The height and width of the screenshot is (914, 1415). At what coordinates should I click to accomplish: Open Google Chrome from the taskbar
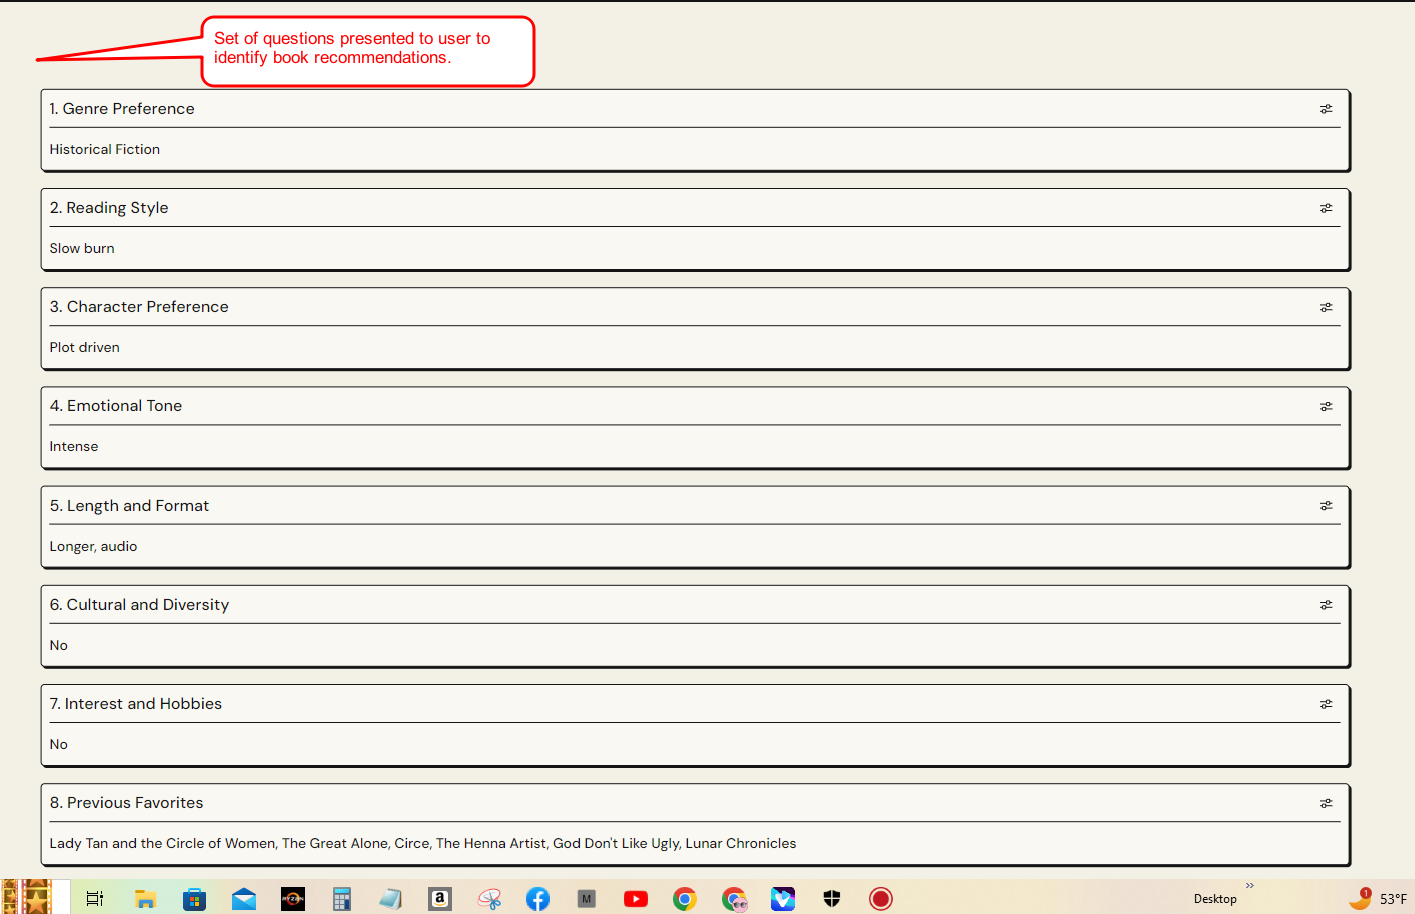pyautogui.click(x=685, y=899)
